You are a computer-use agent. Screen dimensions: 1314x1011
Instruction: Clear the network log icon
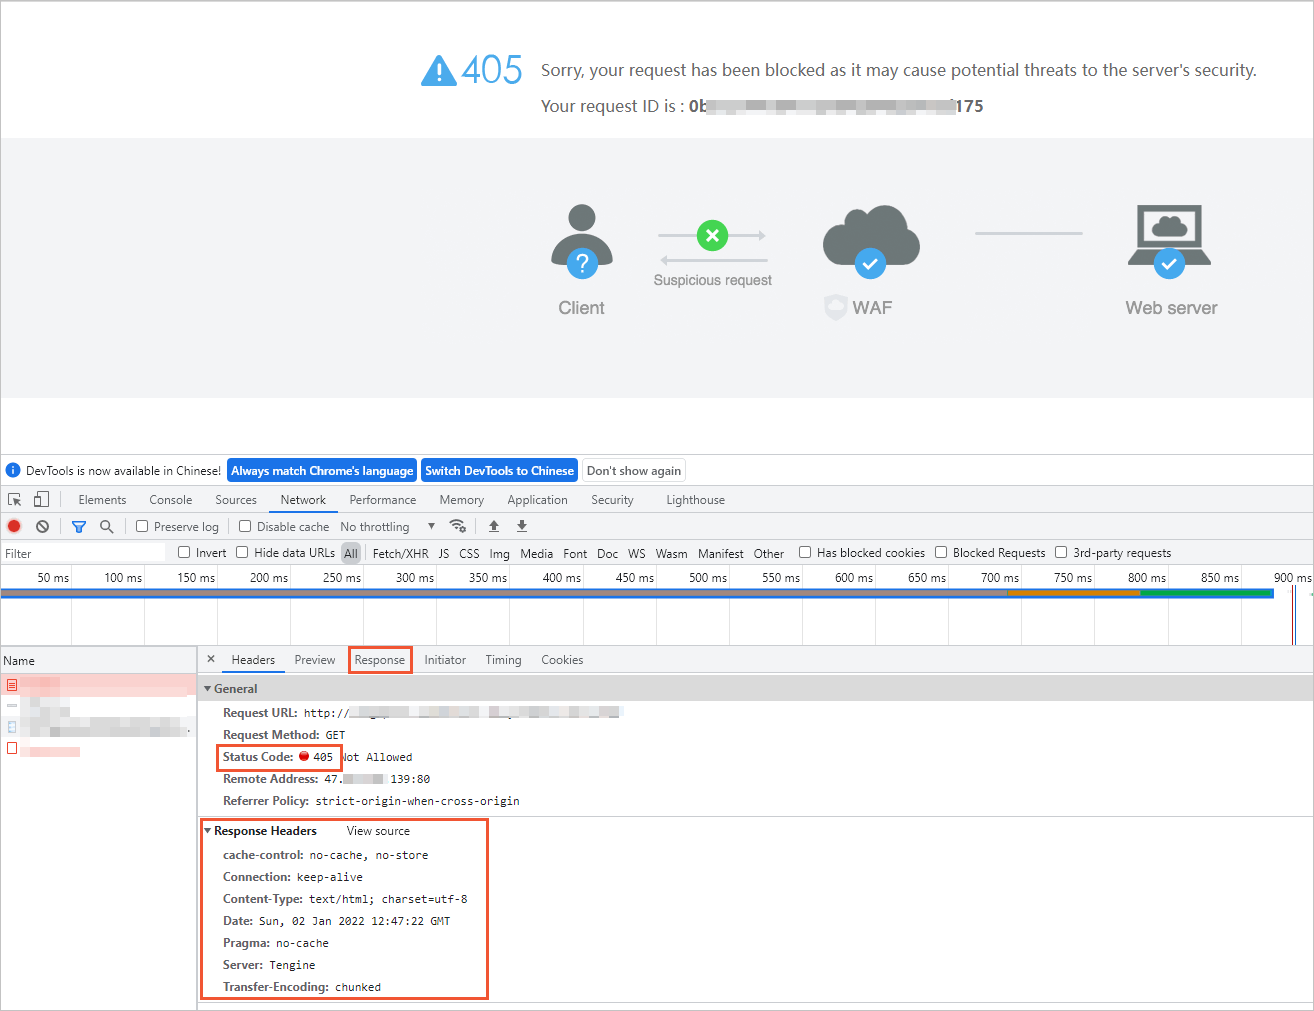pyautogui.click(x=42, y=526)
